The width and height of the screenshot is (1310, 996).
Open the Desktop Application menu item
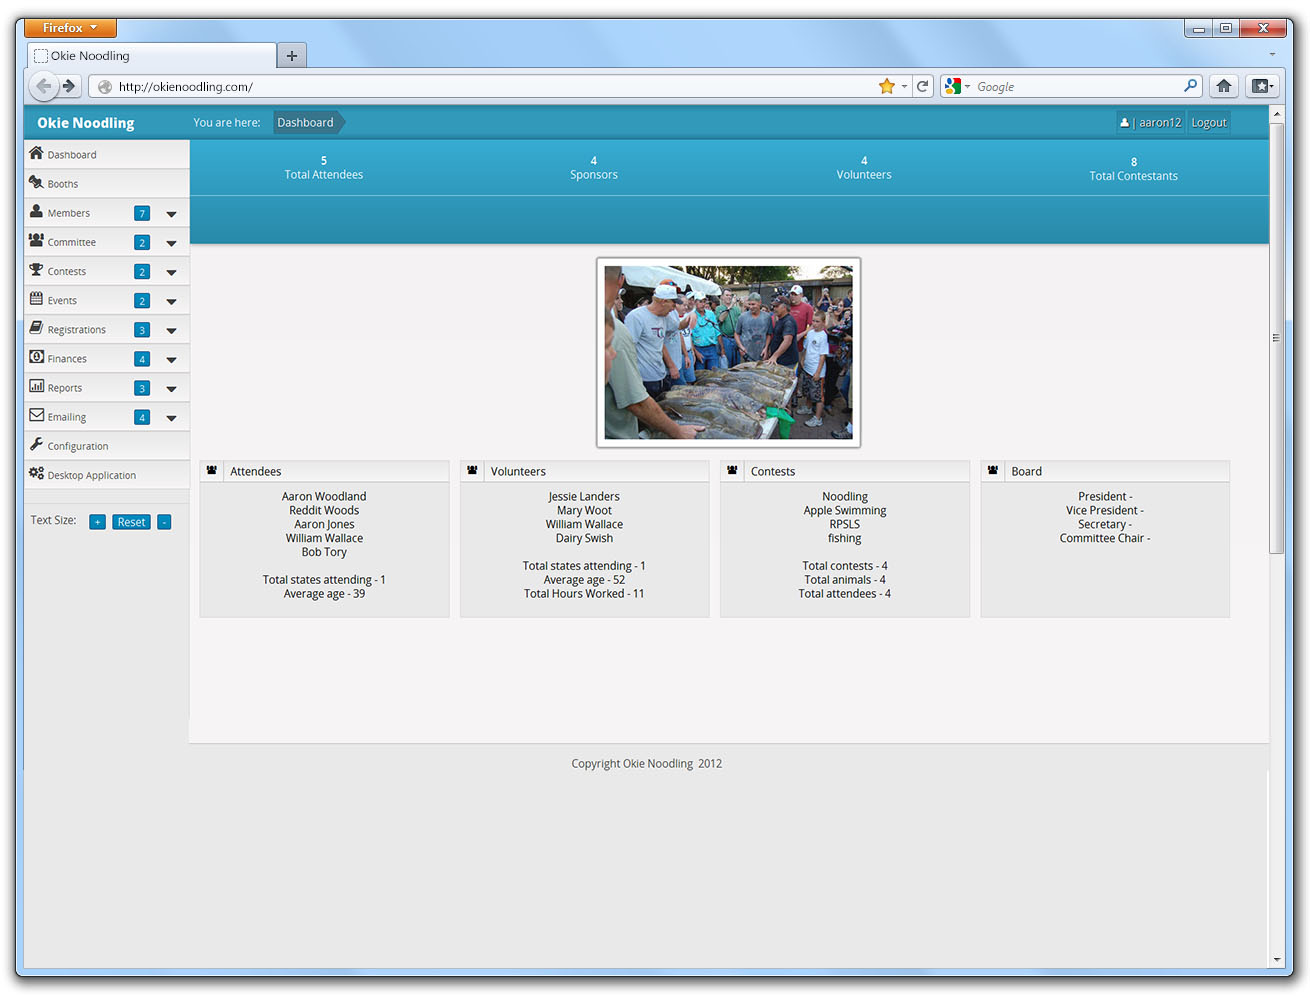[x=107, y=474]
